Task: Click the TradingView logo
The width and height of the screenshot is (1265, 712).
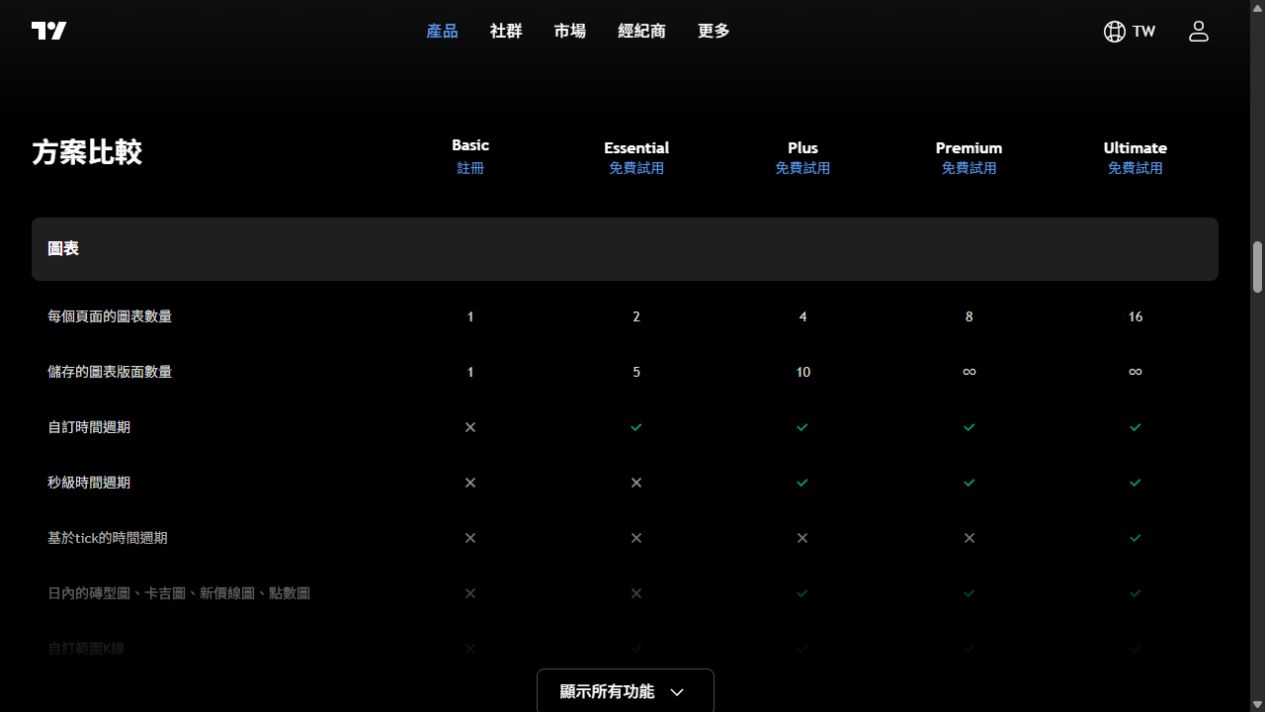Action: tap(49, 31)
